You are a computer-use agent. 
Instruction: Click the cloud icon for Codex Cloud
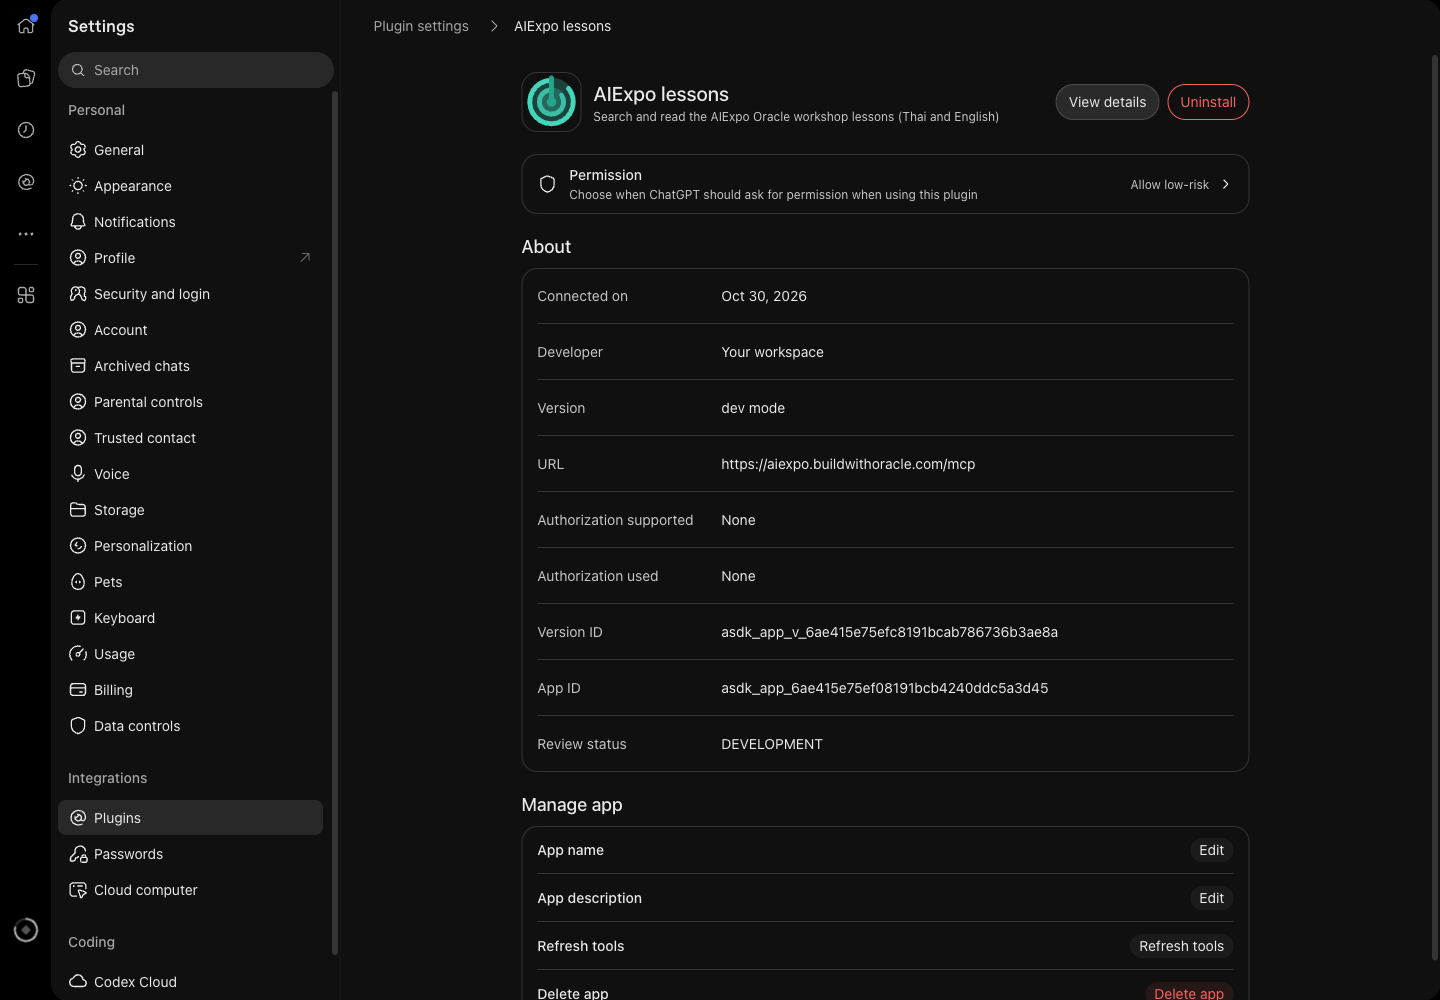[78, 982]
